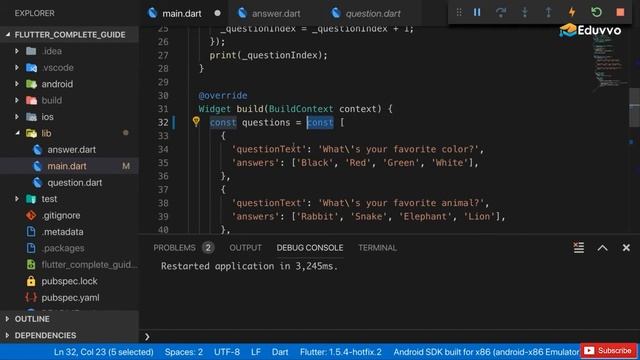Expand the DEPENDENCIES section
This screenshot has height=360, width=640.
(7, 335)
